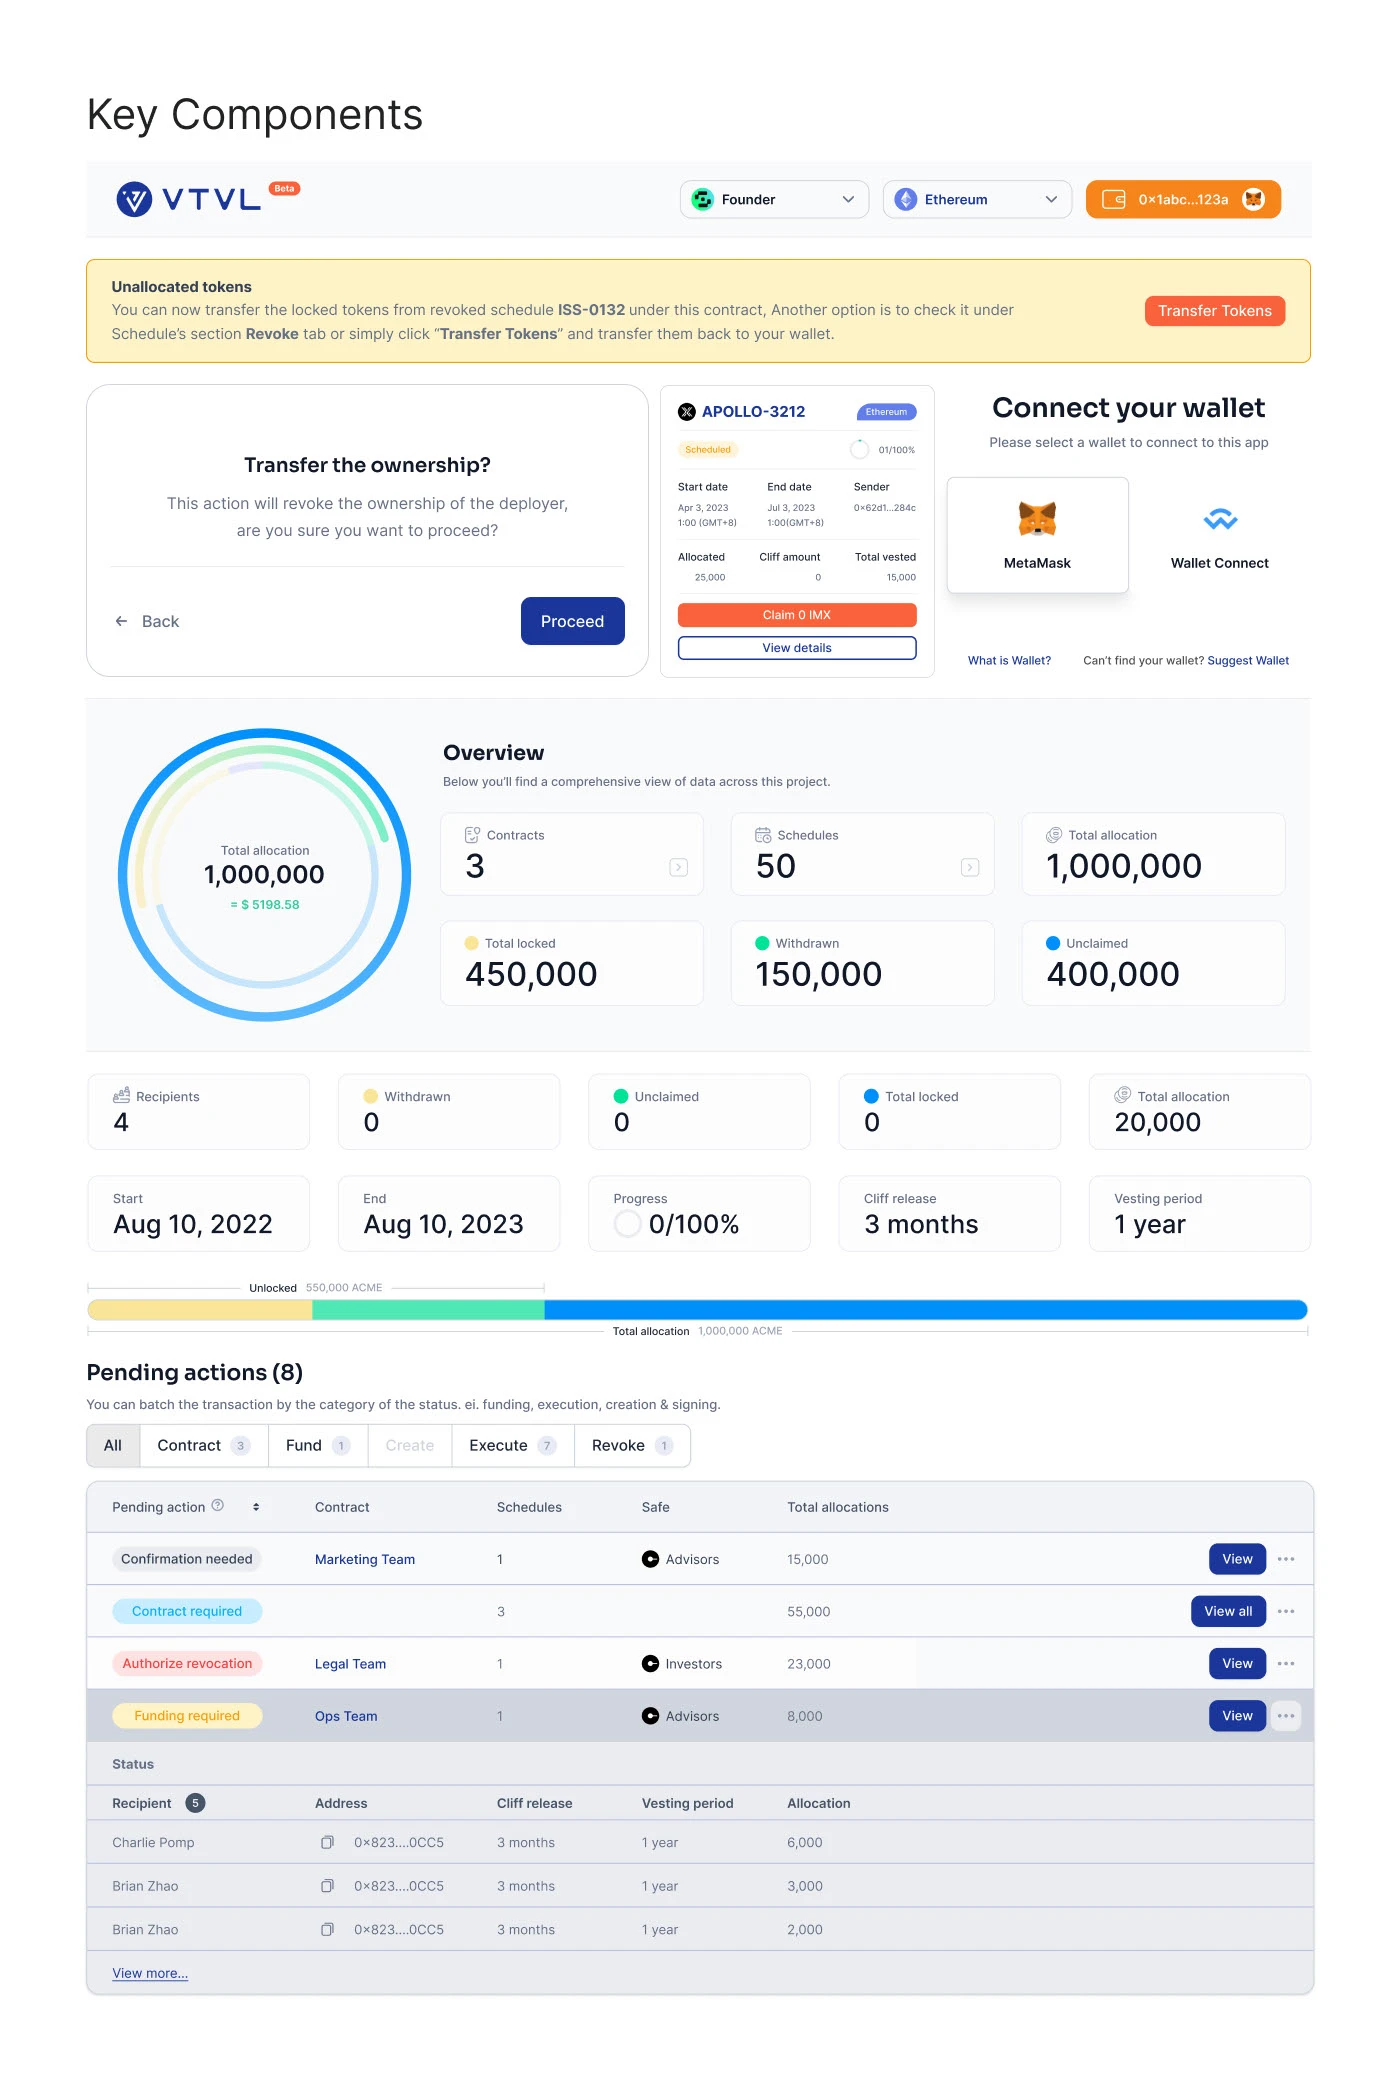The width and height of the screenshot is (1400, 2084).
Task: Click View all on Contract required row
Action: [1228, 1611]
